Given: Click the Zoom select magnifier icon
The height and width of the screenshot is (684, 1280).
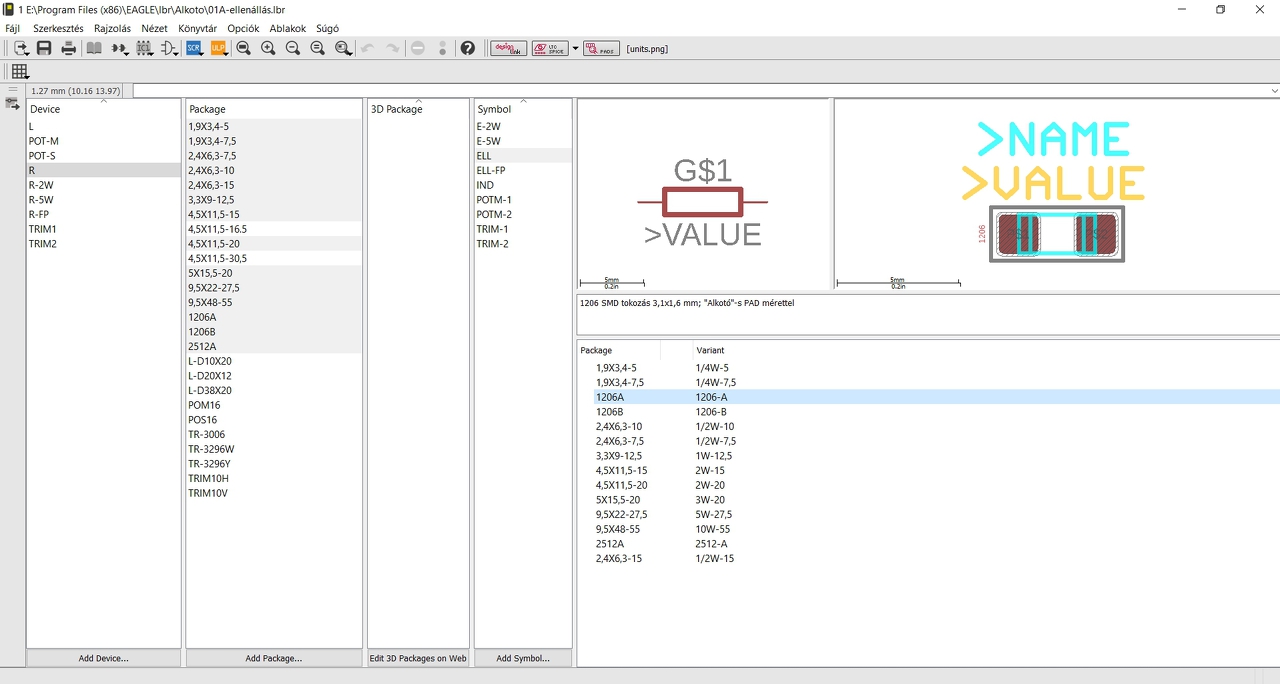Looking at the screenshot, I should pyautogui.click(x=343, y=48).
